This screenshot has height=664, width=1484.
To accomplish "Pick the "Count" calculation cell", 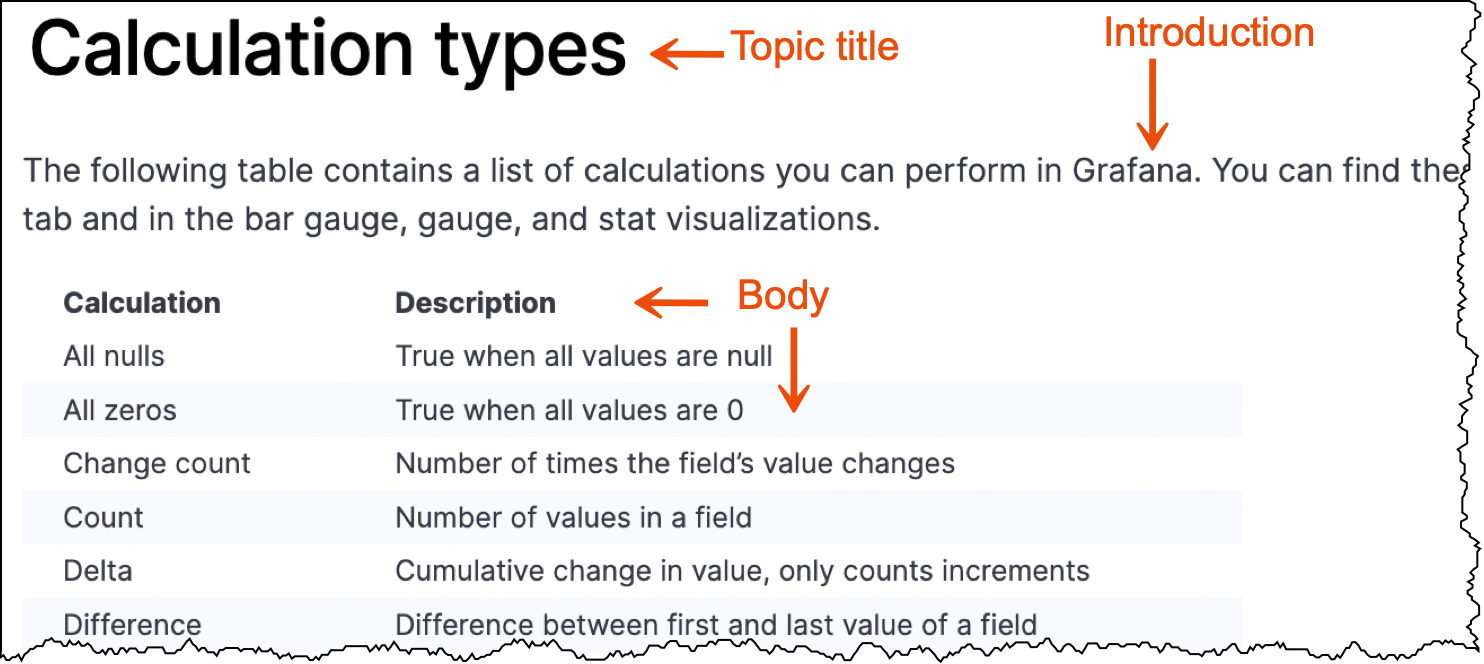I will (104, 518).
